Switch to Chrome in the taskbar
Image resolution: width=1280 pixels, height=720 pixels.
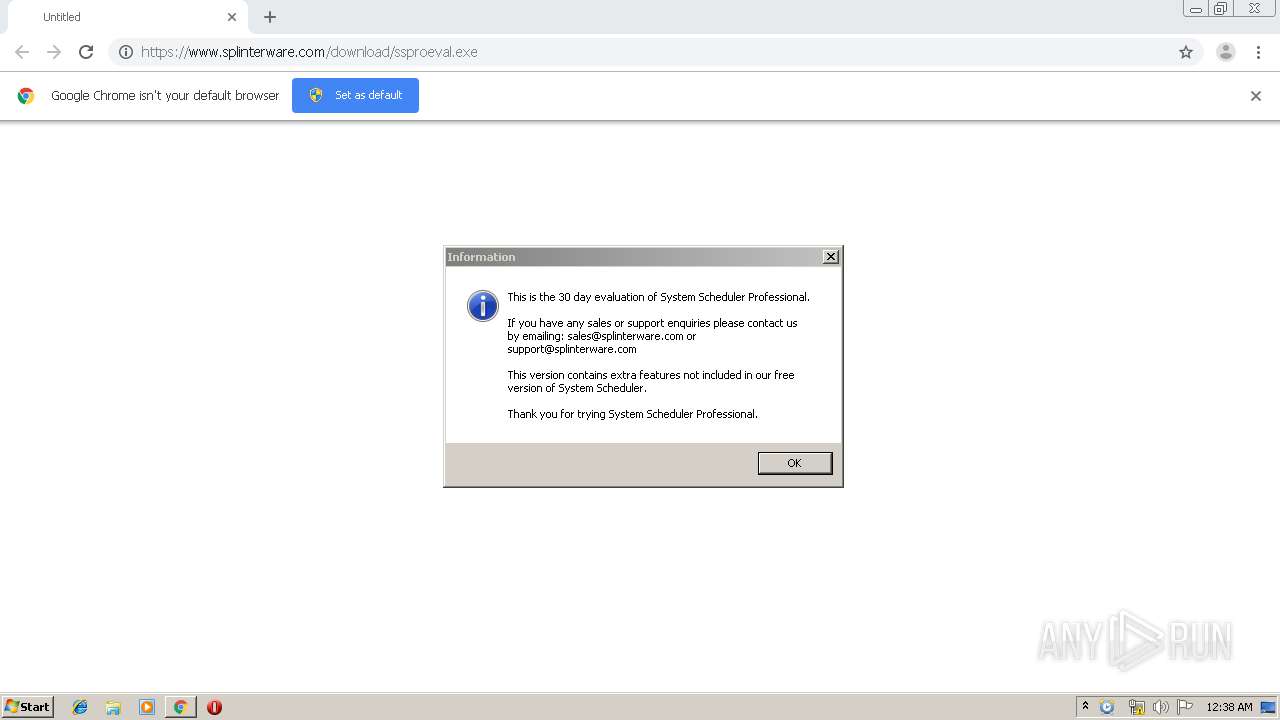(181, 707)
